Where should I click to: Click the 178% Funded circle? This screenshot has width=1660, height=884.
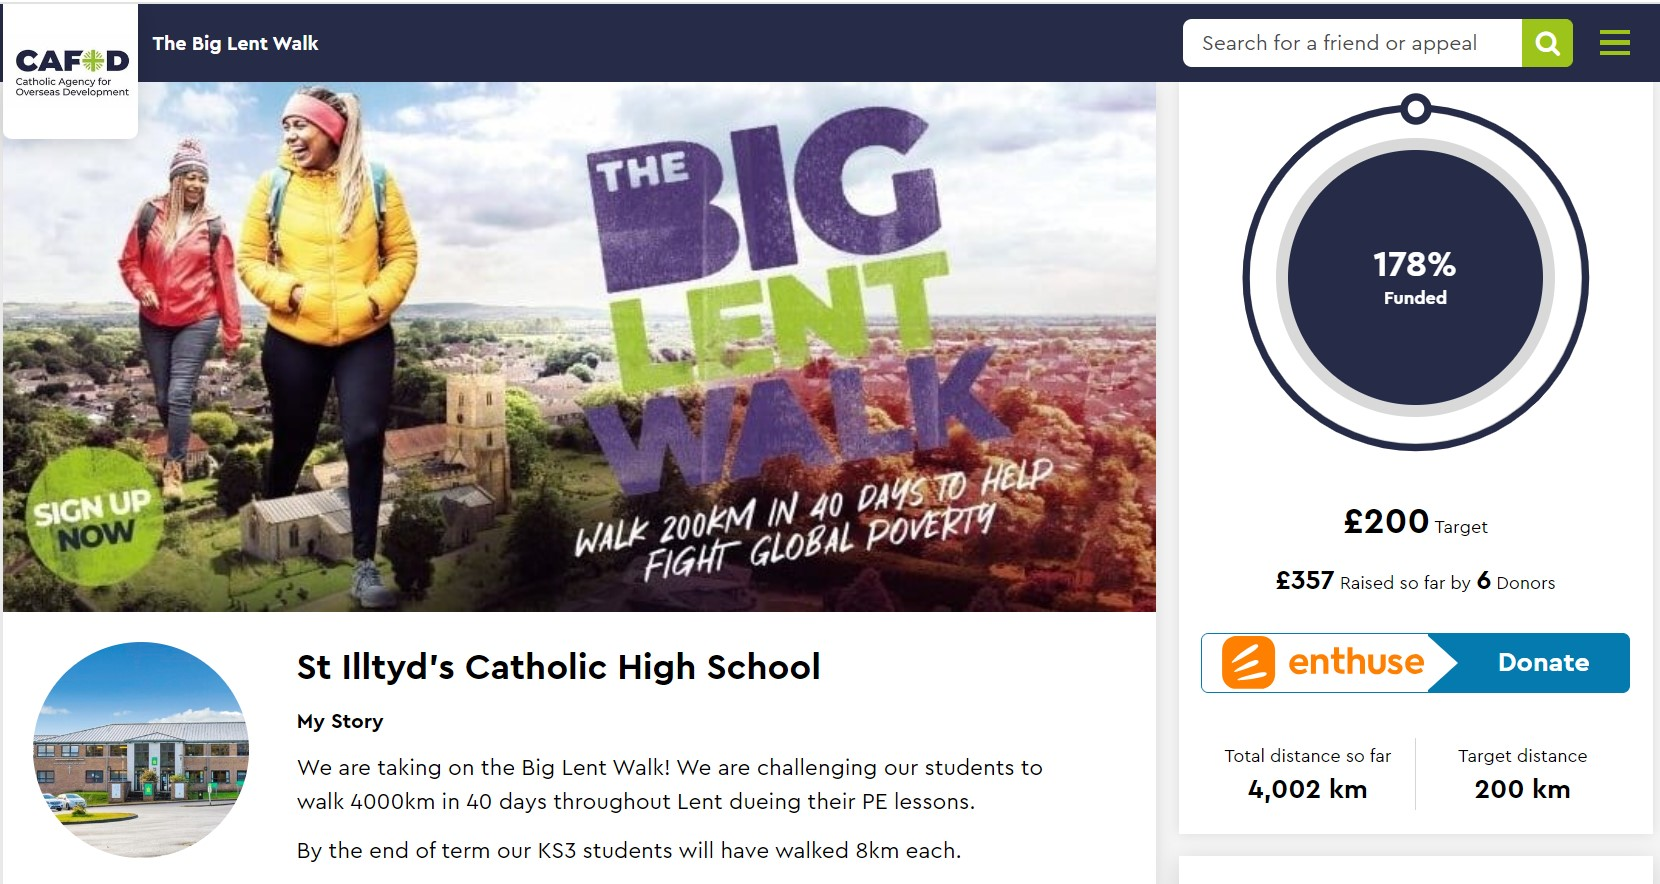tap(1415, 278)
